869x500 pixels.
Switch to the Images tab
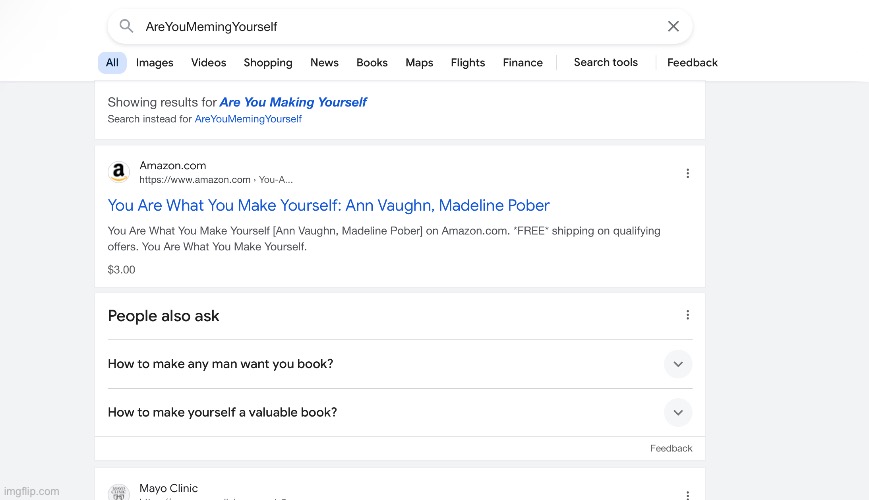click(x=155, y=63)
